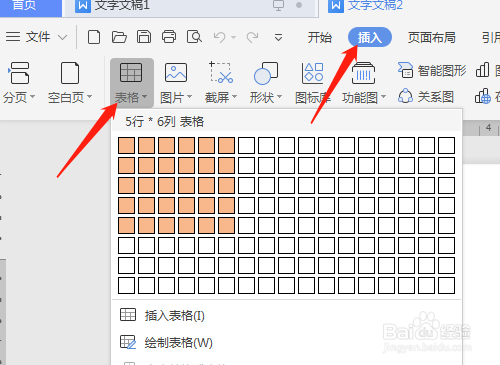Insert a blank page with 空白页 icon

click(x=70, y=73)
